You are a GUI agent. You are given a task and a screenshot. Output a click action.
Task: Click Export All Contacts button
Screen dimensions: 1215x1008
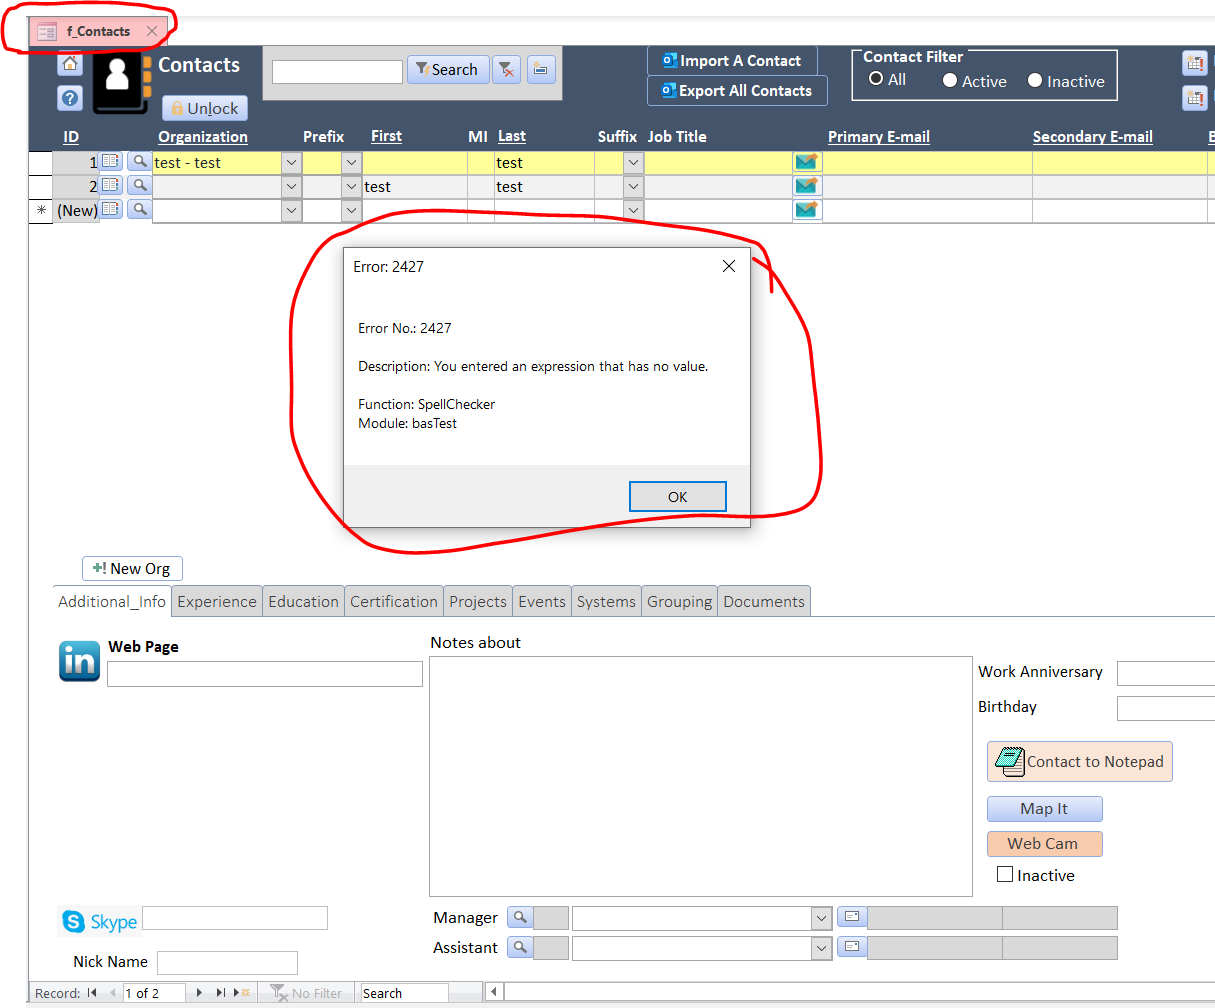click(737, 90)
